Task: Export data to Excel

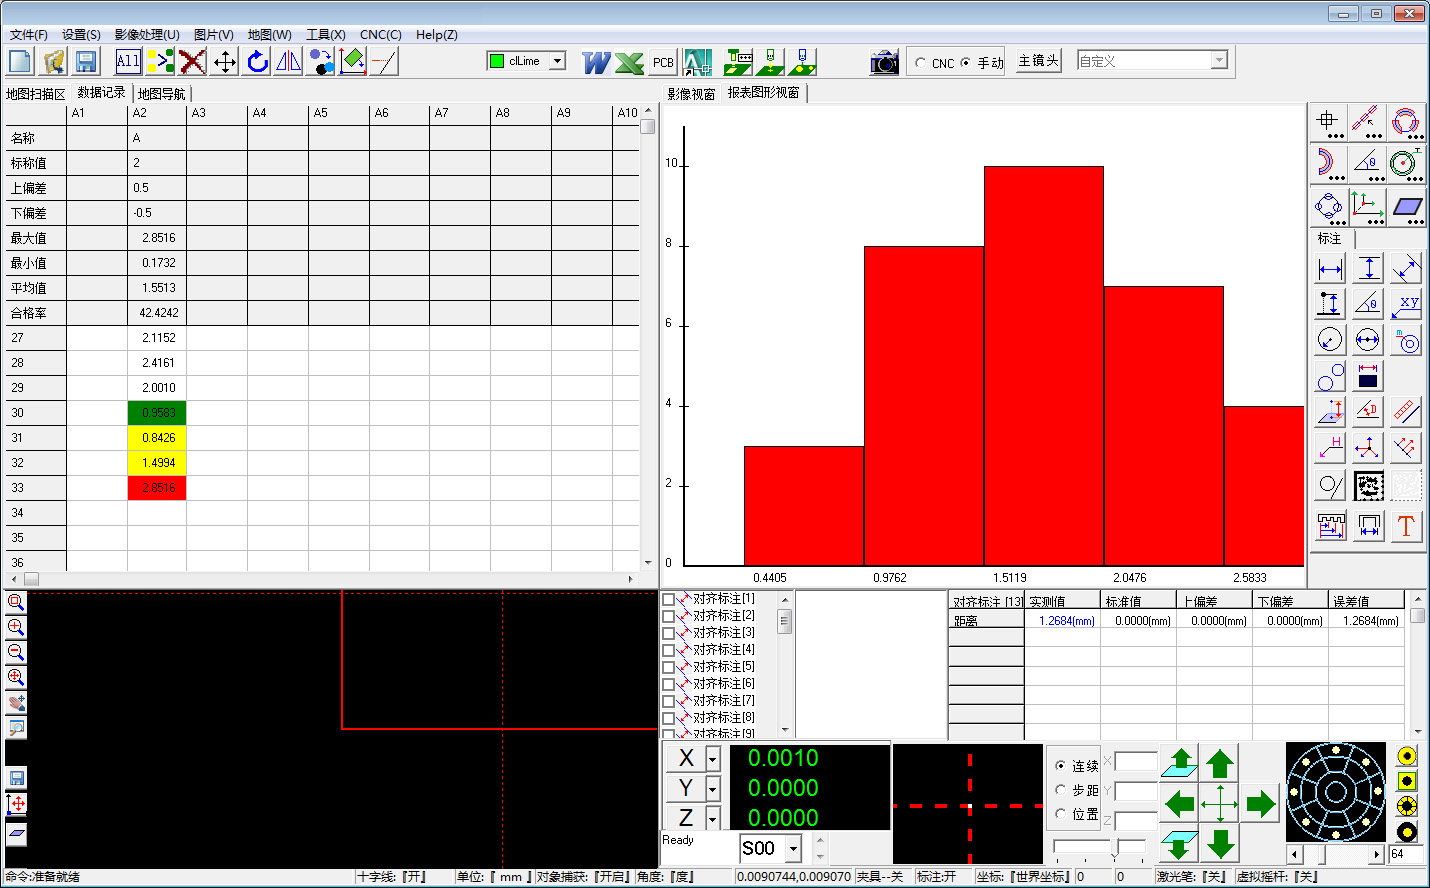Action: [629, 62]
